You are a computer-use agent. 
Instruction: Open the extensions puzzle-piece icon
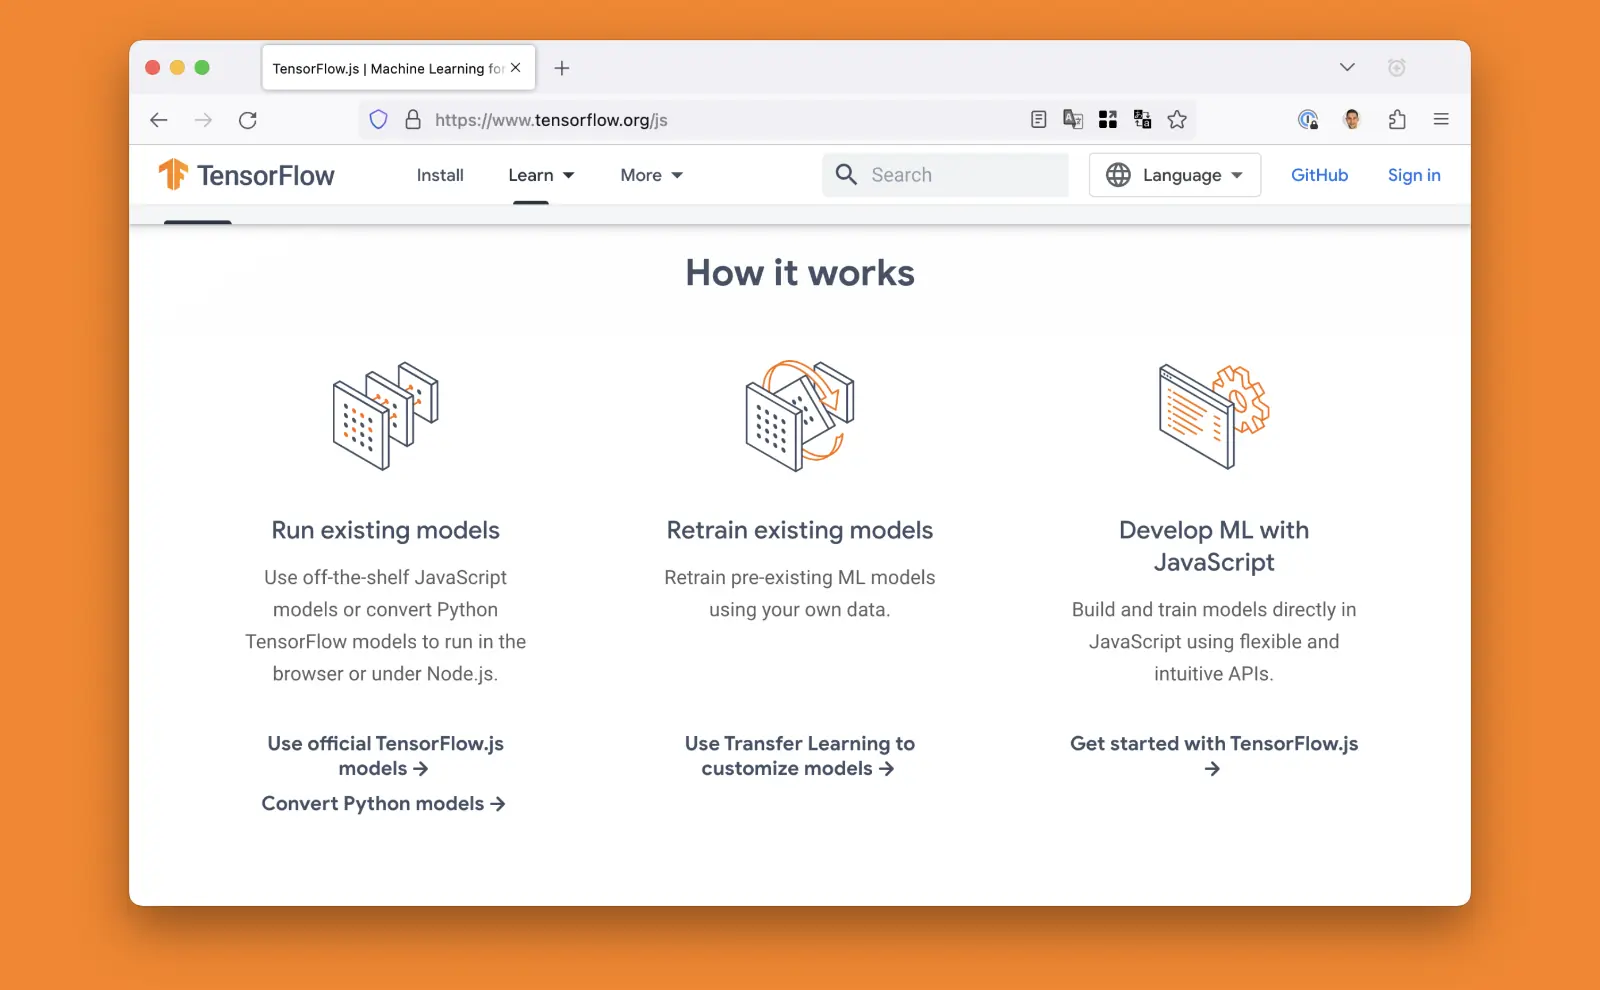[x=1397, y=119]
